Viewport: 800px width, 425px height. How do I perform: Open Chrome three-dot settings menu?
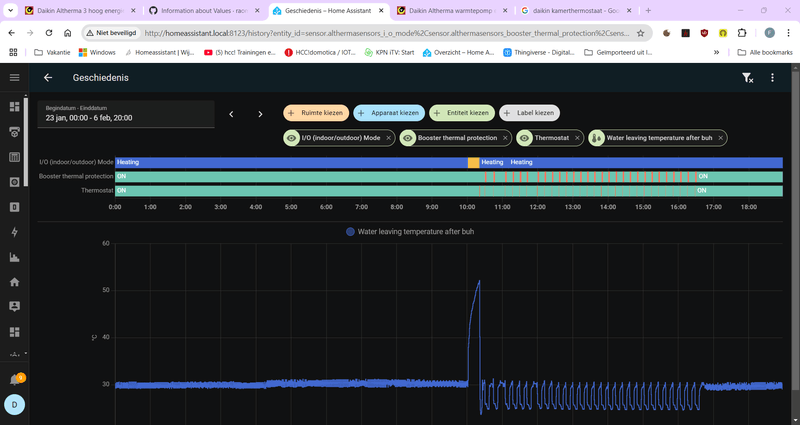[x=789, y=33]
